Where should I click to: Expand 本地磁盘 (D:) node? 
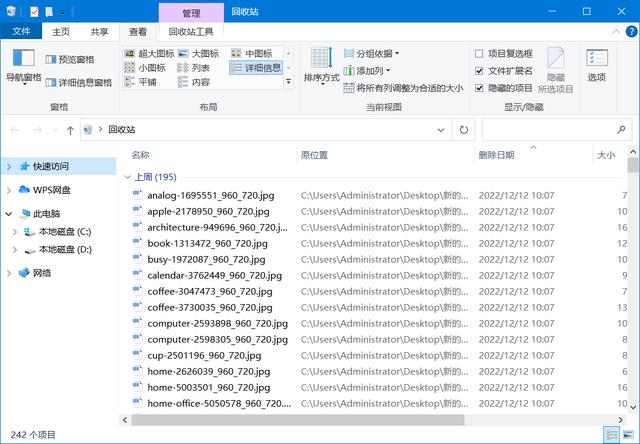pyautogui.click(x=15, y=250)
